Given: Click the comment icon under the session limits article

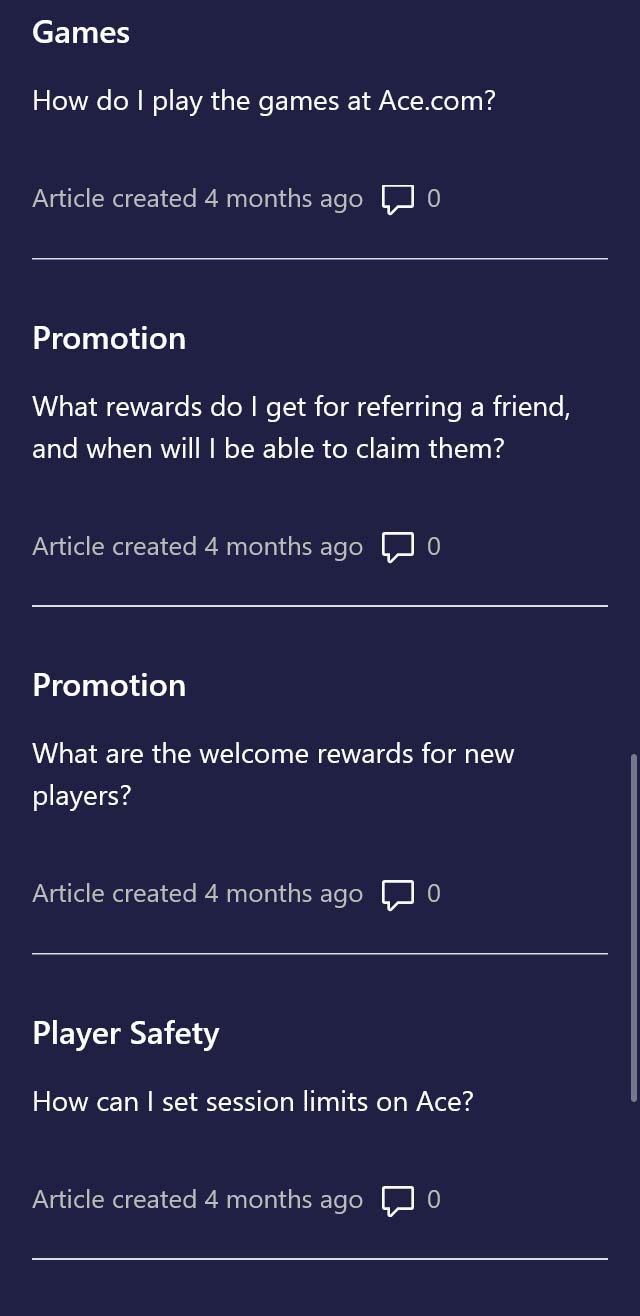Looking at the screenshot, I should 397,1200.
